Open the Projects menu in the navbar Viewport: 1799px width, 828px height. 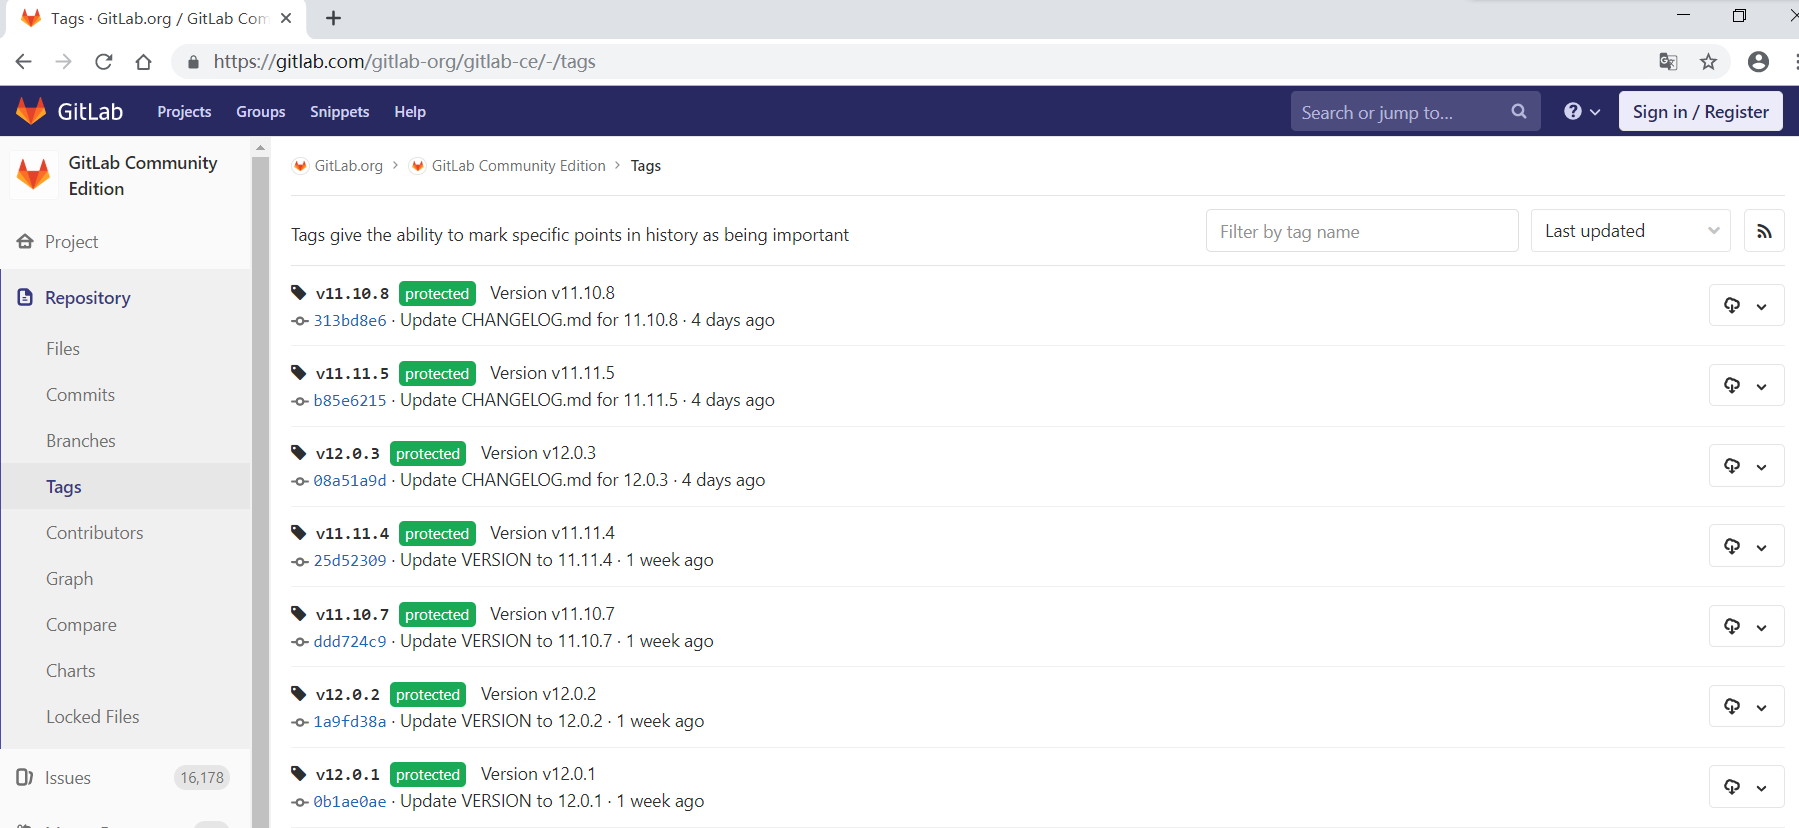point(184,112)
